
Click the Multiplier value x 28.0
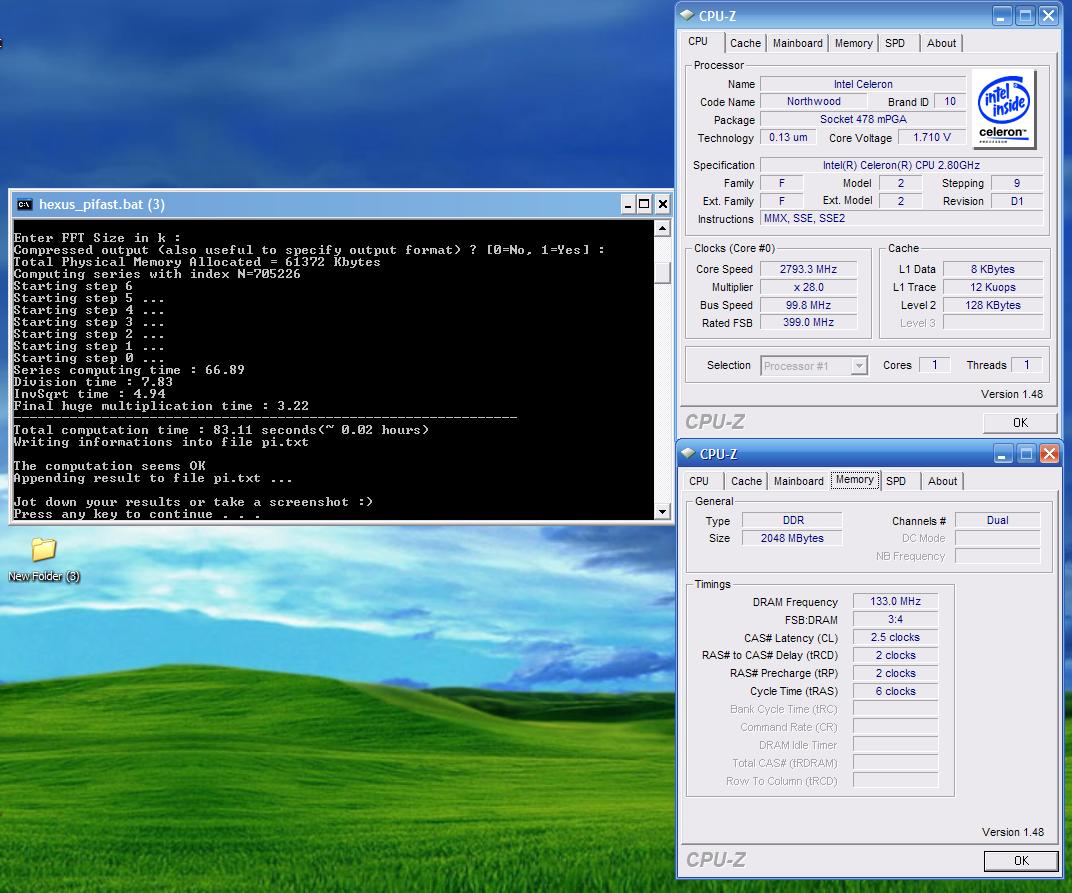(x=808, y=287)
